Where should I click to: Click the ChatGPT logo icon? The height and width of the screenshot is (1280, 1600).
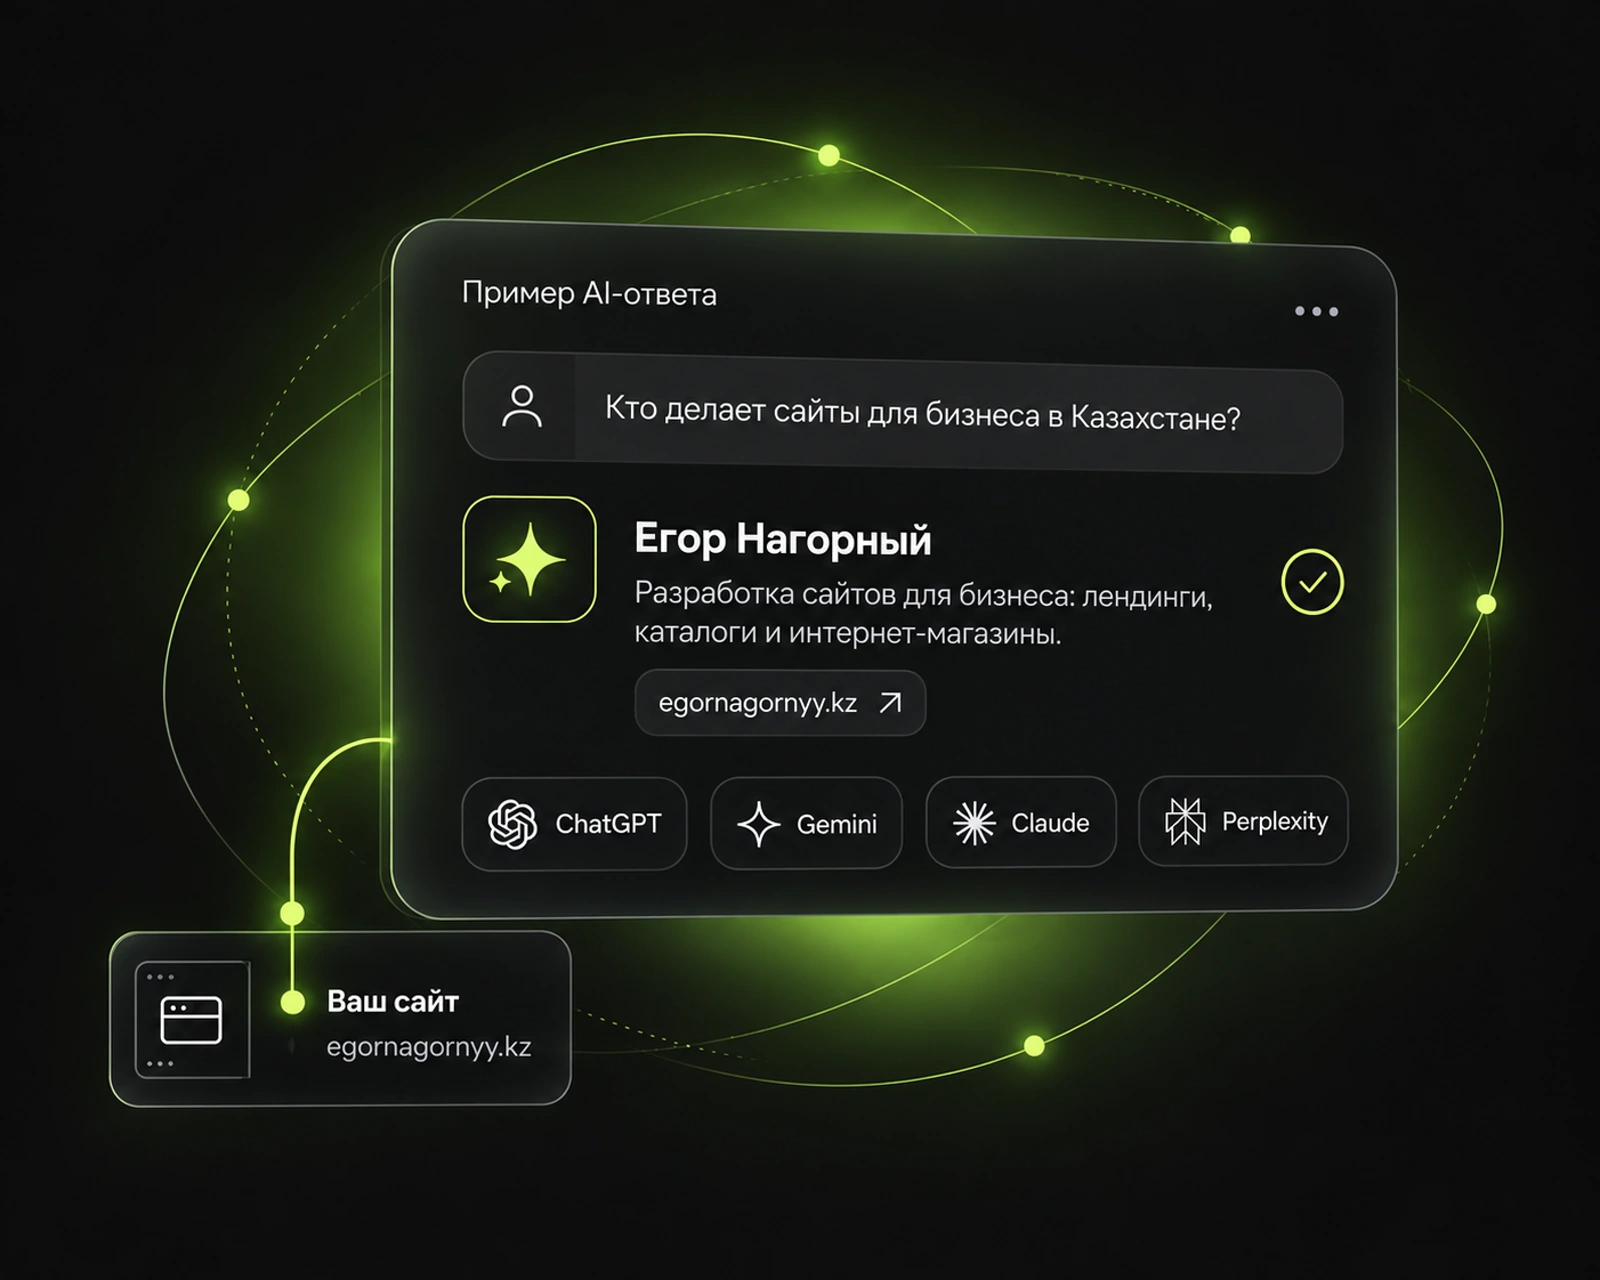[x=512, y=824]
